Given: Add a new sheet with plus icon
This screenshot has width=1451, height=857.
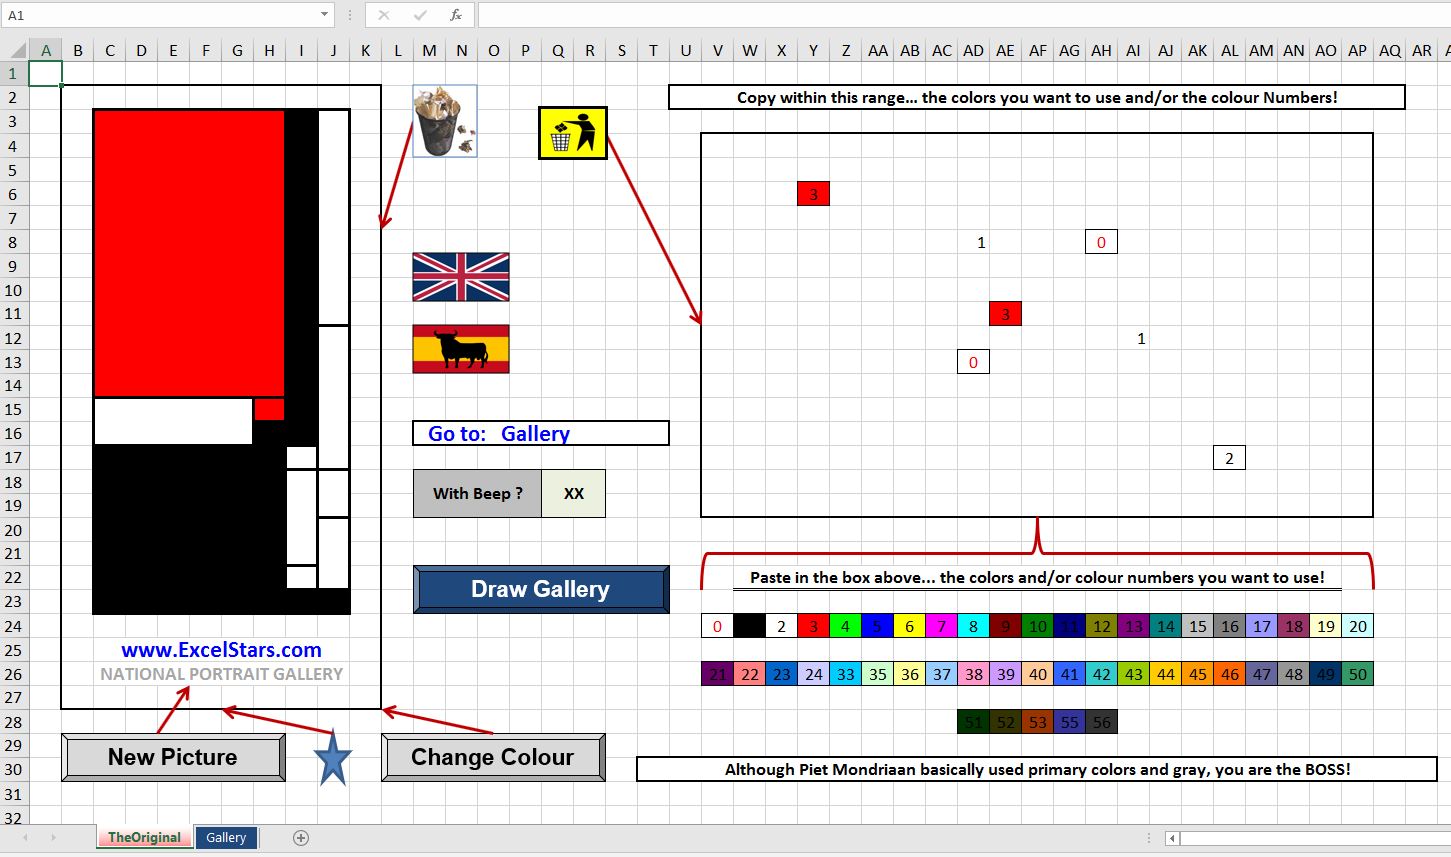Looking at the screenshot, I should pyautogui.click(x=301, y=838).
